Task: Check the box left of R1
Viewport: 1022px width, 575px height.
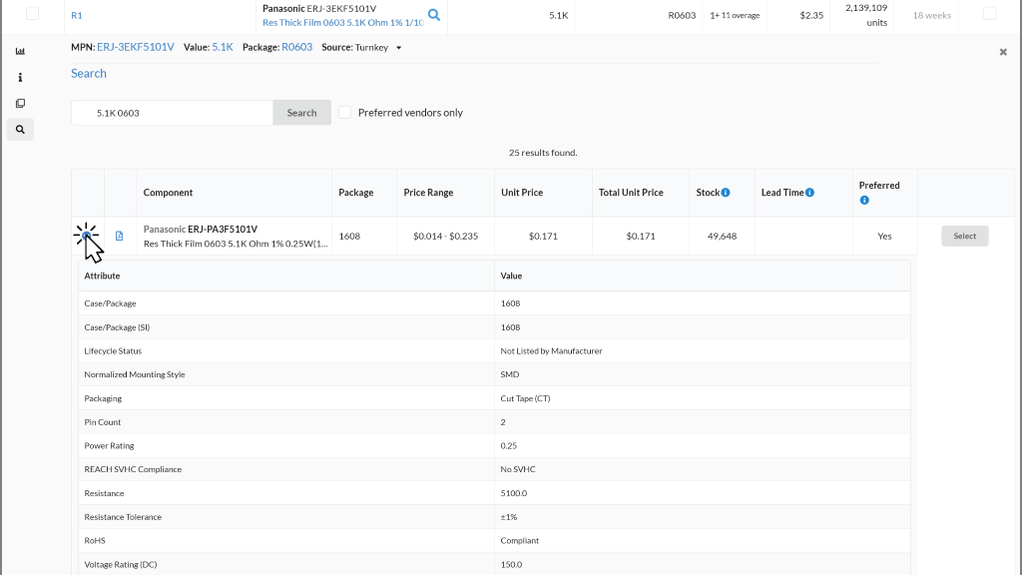Action: tap(32, 14)
